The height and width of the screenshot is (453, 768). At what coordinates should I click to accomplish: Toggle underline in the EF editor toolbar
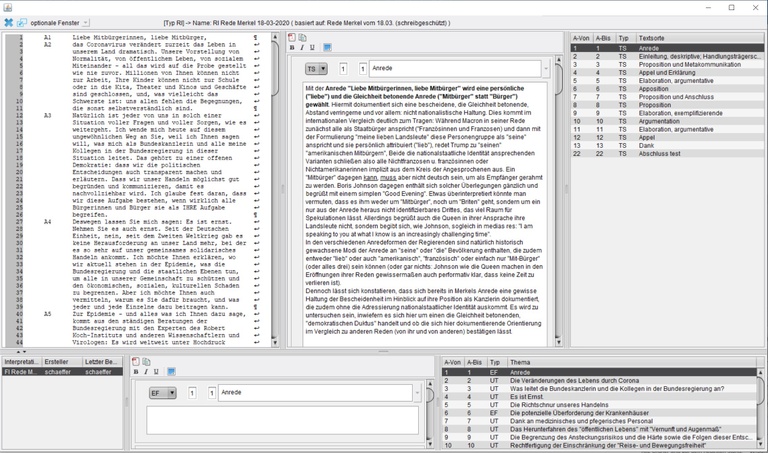pos(156,372)
